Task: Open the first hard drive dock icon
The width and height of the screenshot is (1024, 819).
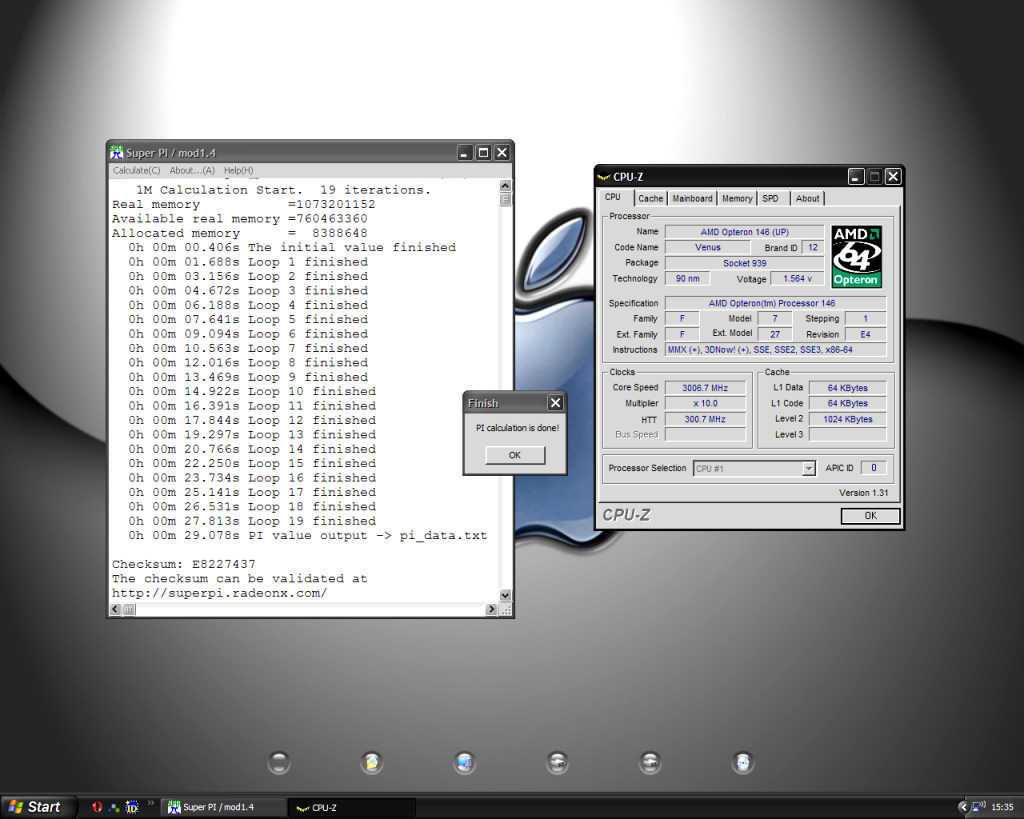Action: pos(557,762)
